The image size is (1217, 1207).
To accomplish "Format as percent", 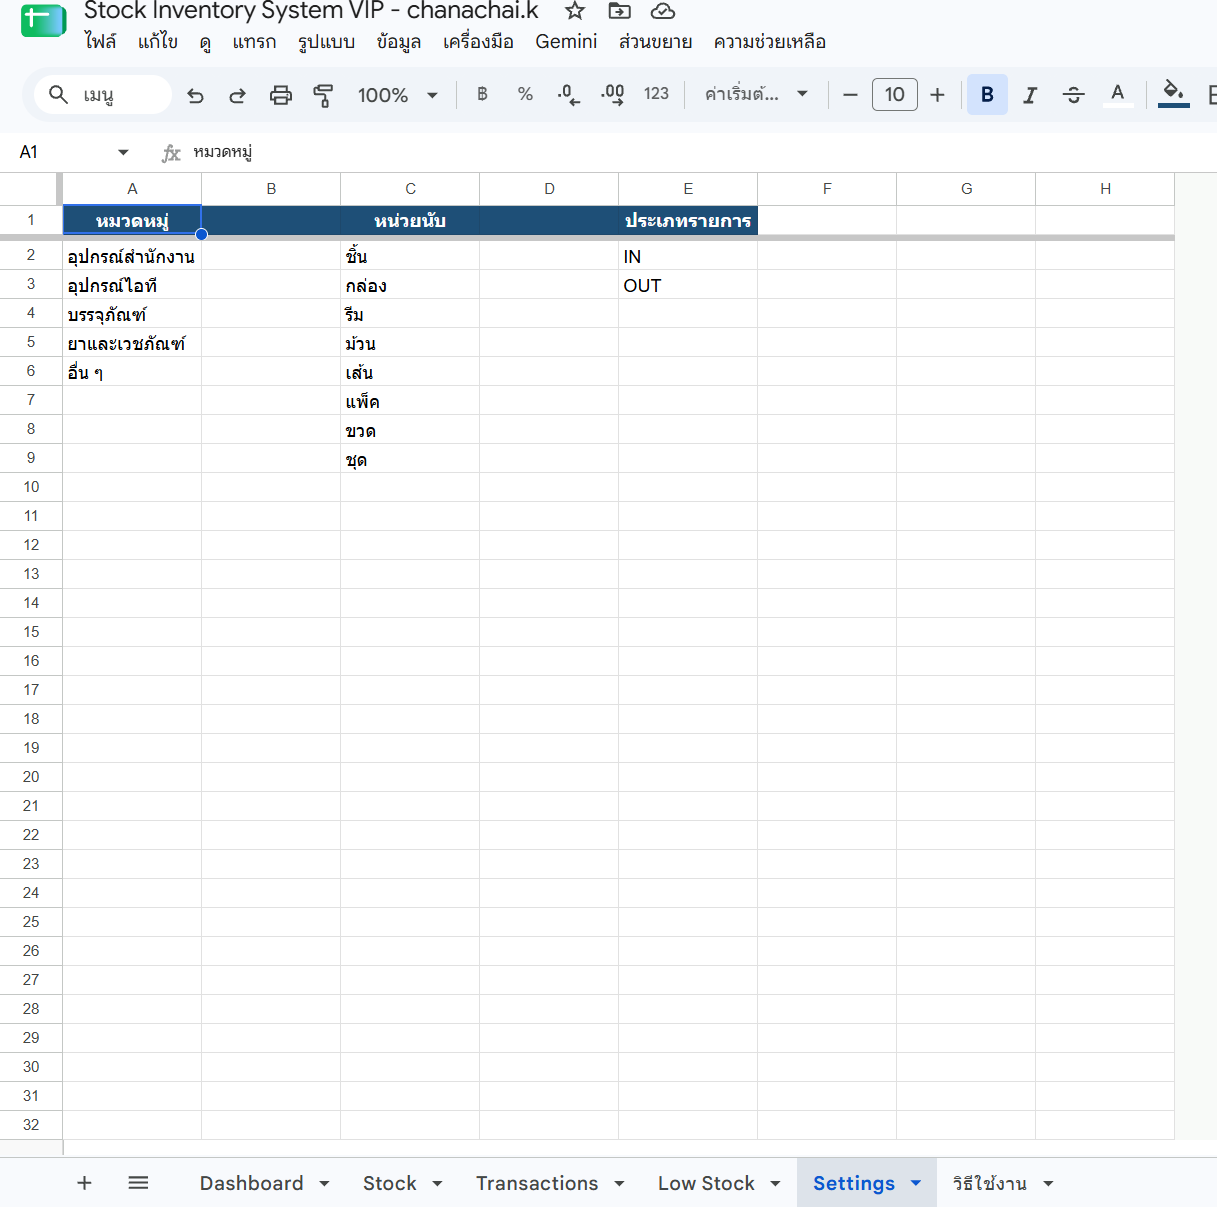I will click(525, 94).
